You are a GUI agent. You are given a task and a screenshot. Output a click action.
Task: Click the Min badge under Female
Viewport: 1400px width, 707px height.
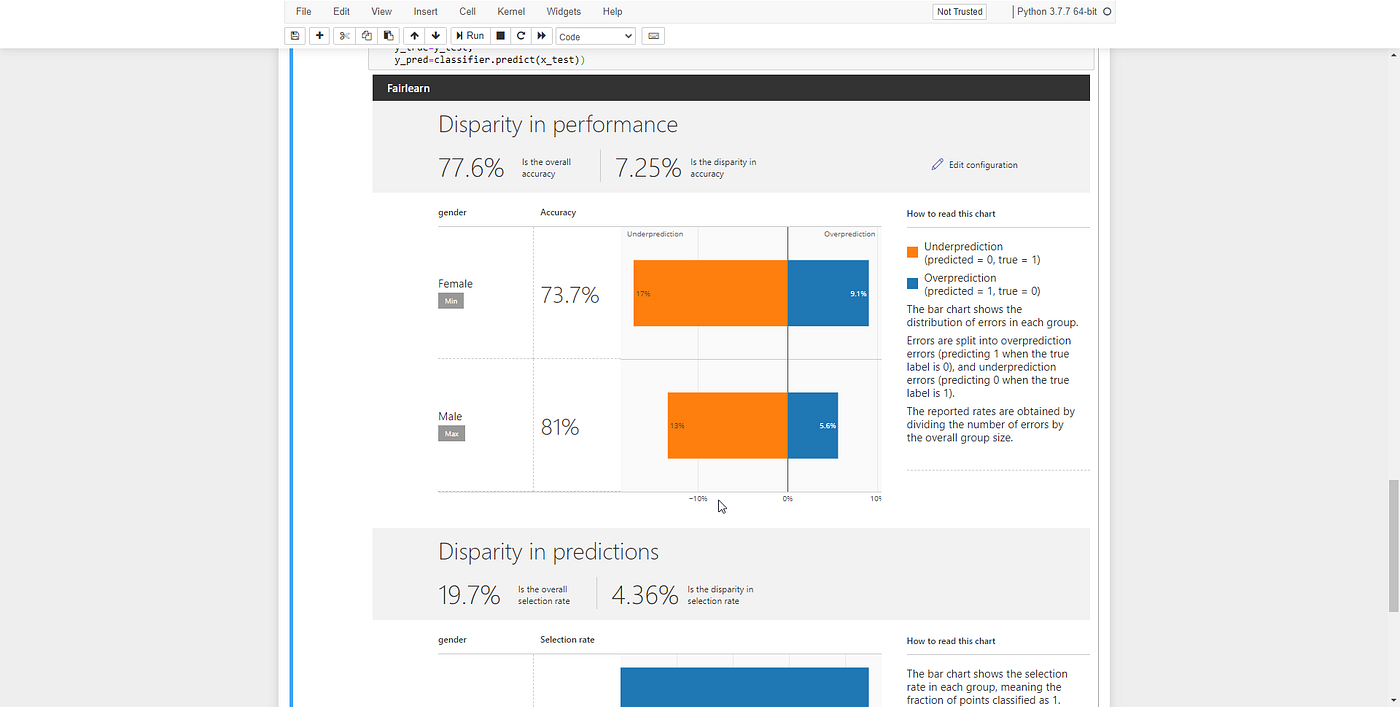point(450,300)
